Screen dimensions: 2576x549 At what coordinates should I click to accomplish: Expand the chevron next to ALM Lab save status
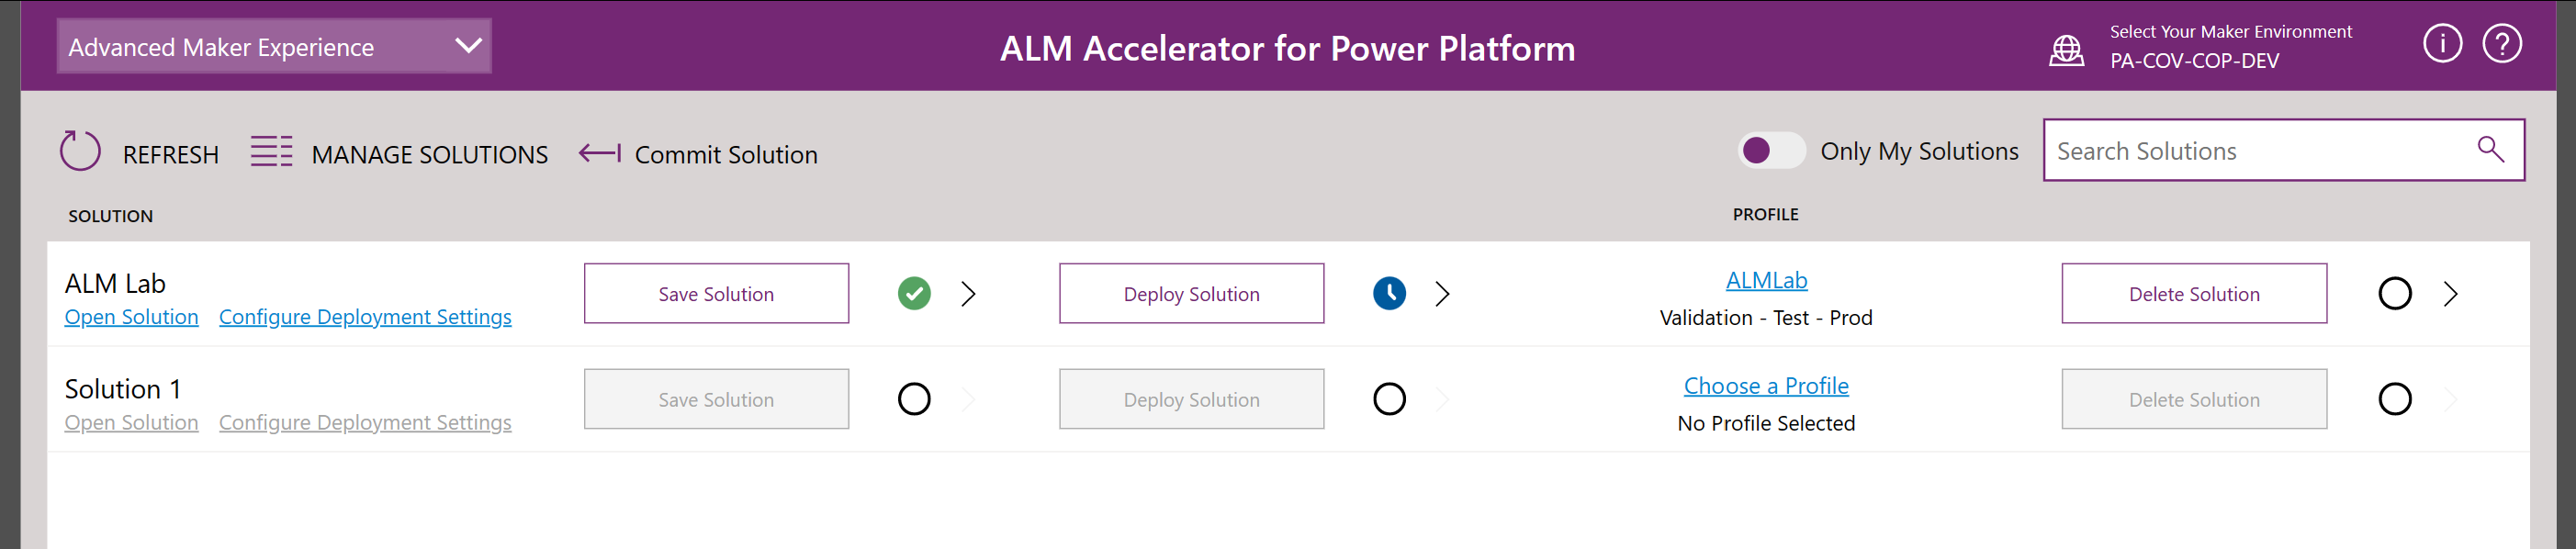pyautogui.click(x=967, y=293)
